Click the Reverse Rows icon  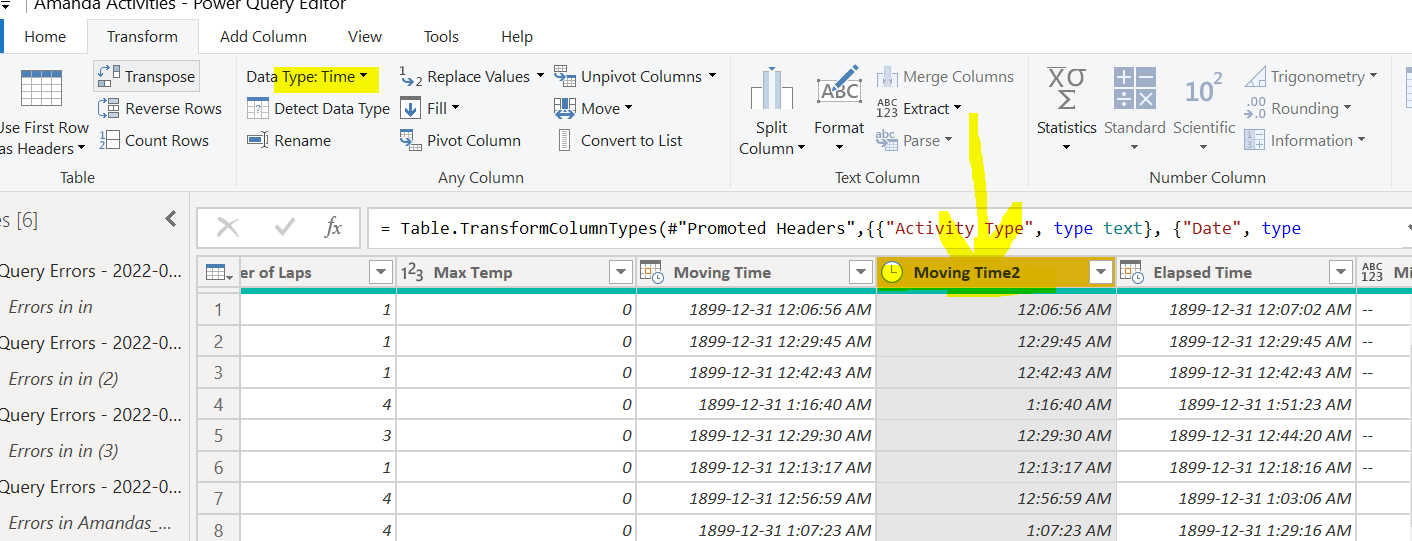109,108
